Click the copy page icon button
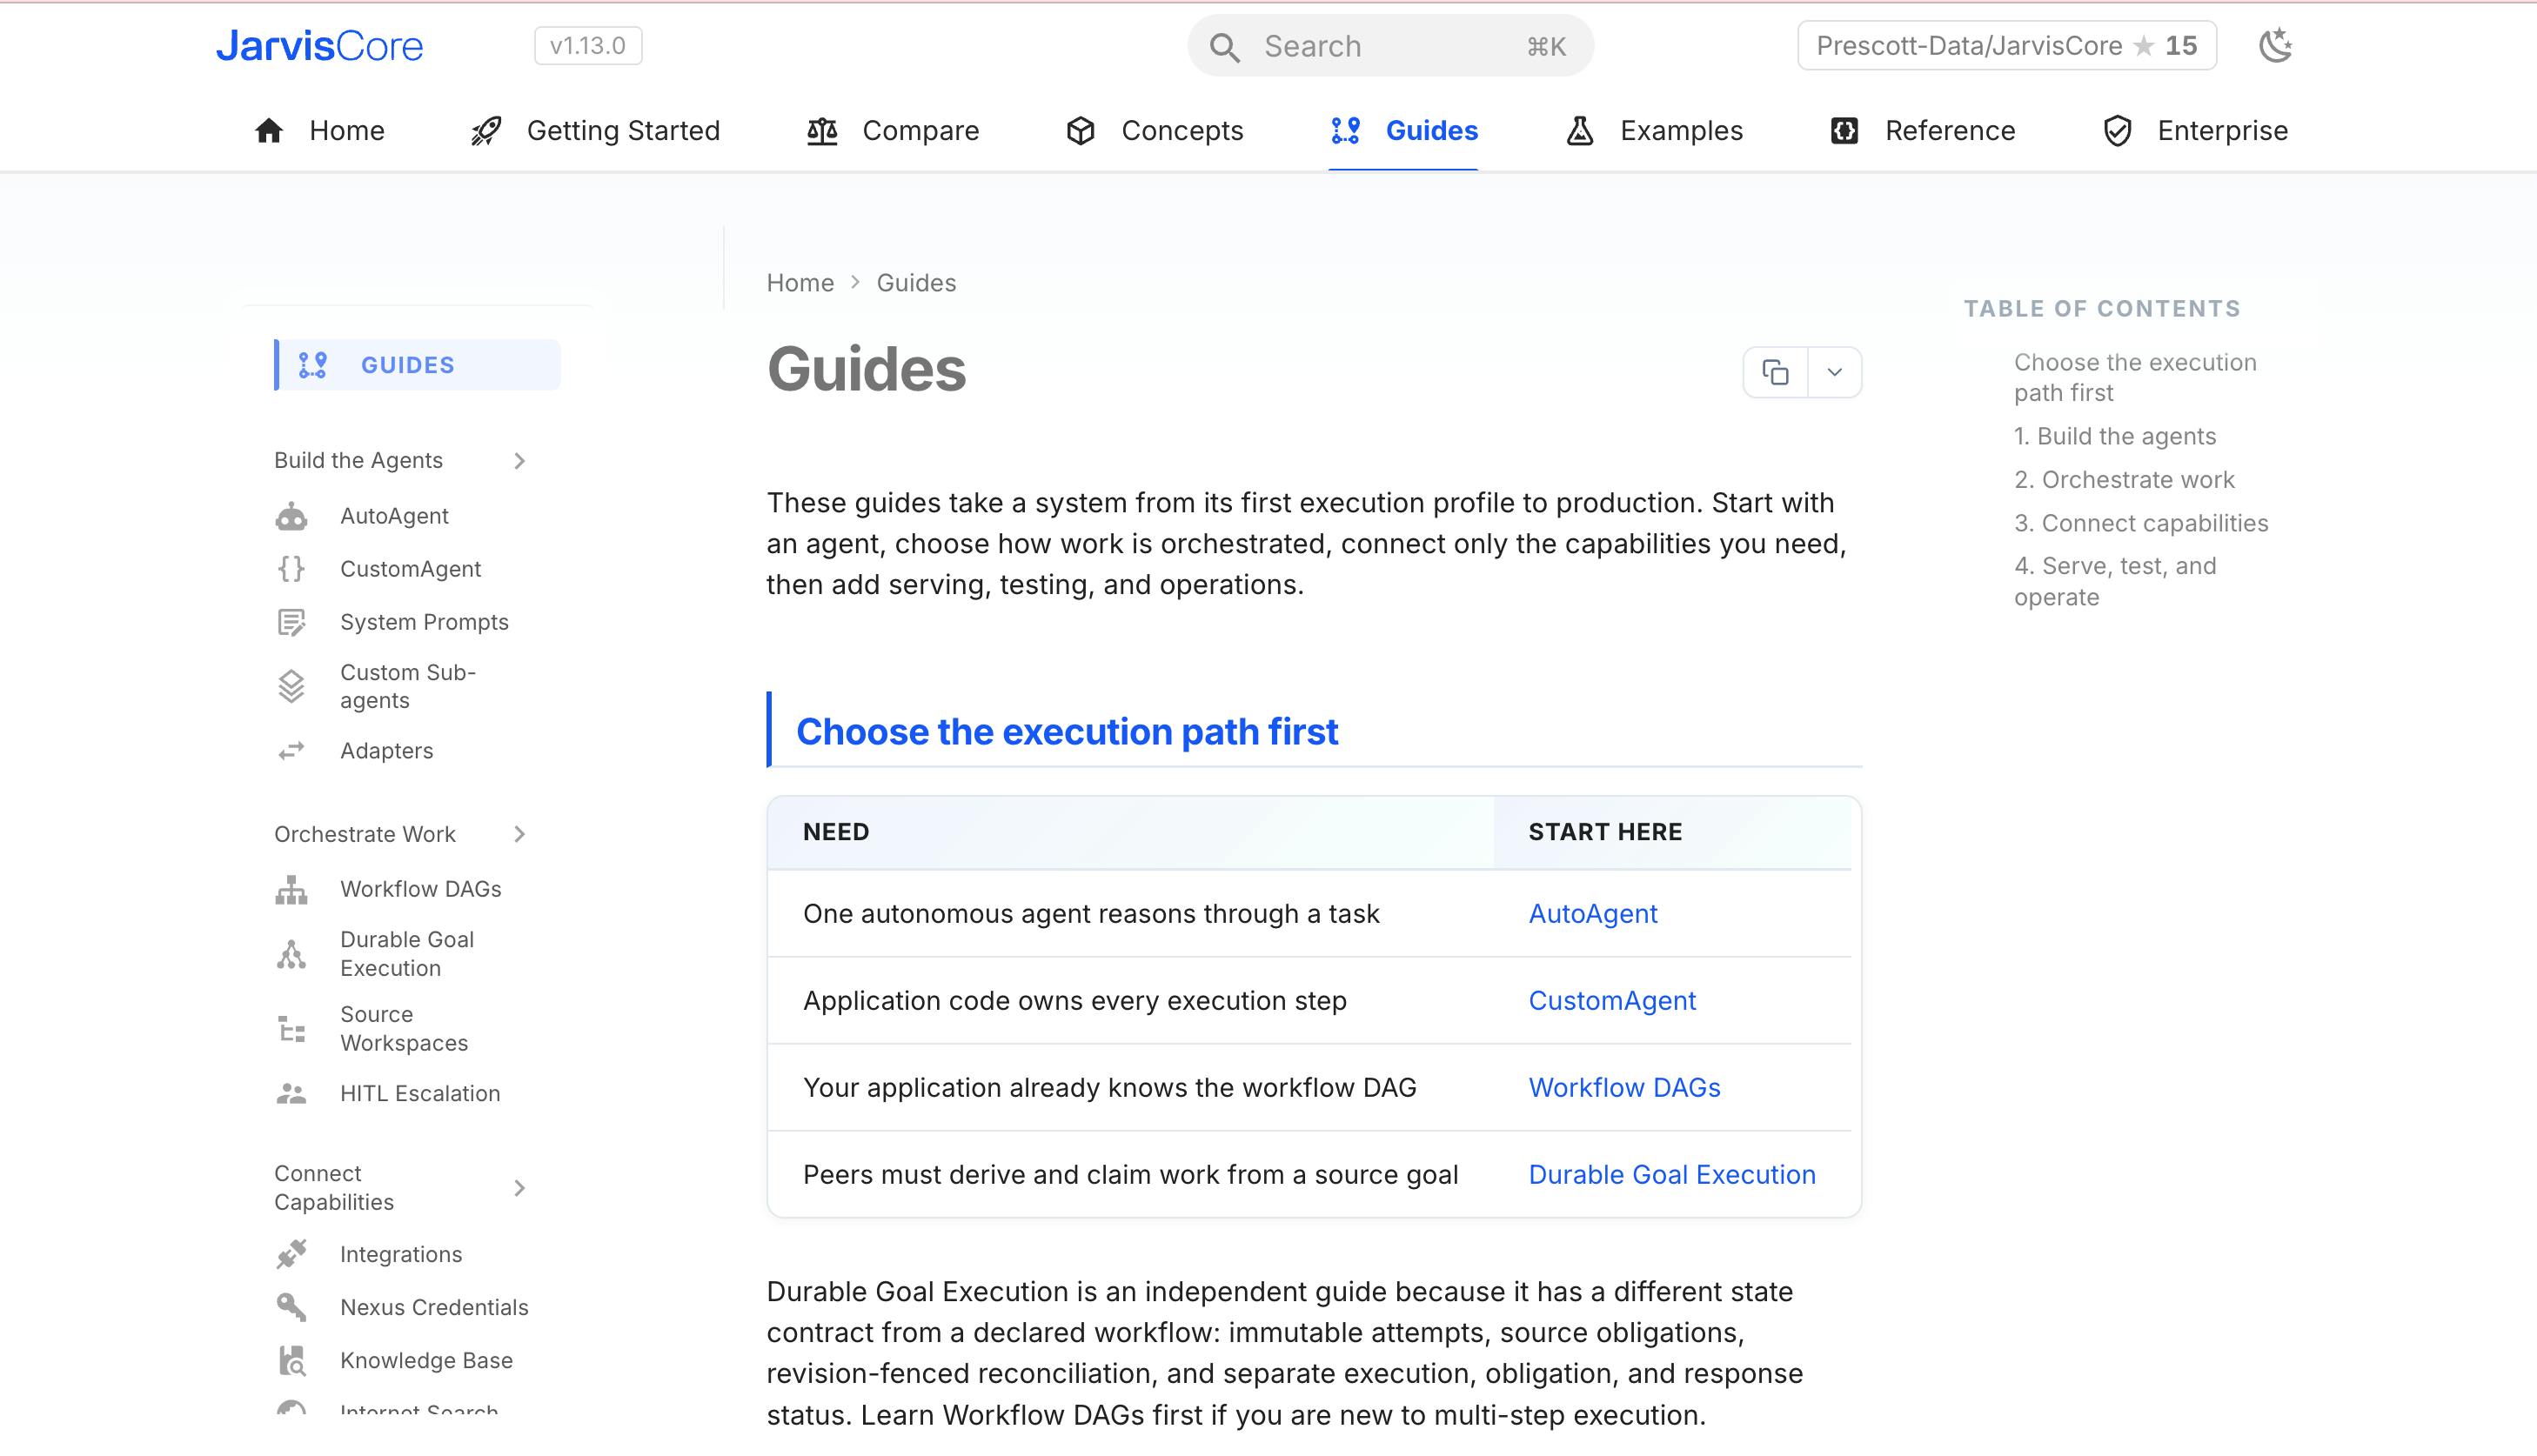This screenshot has width=2537, height=1456. [x=1775, y=372]
